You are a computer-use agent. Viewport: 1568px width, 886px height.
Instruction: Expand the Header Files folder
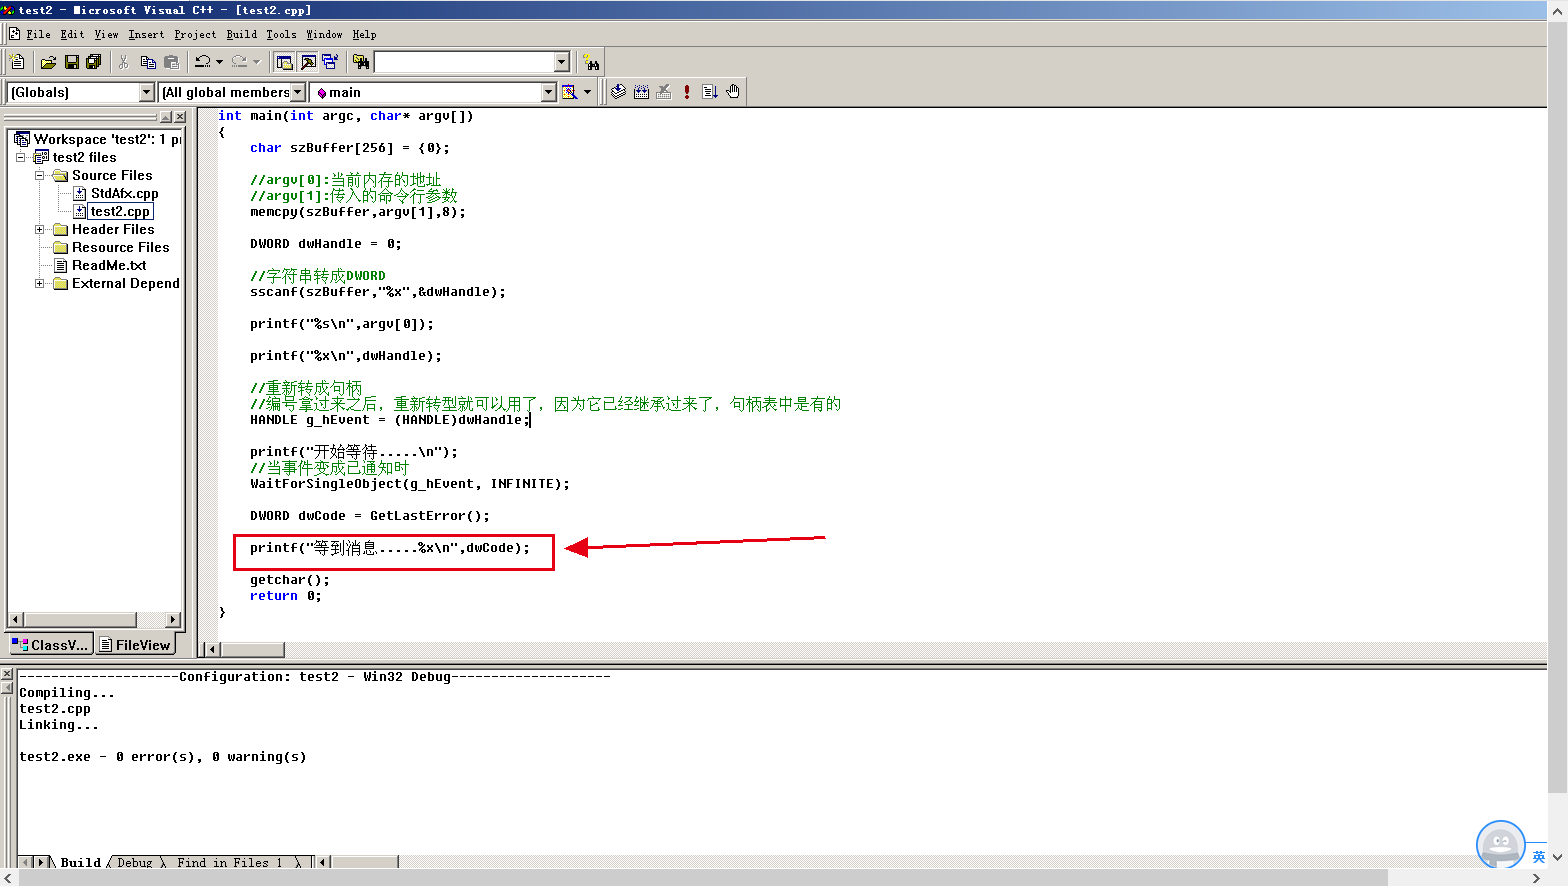pos(39,229)
